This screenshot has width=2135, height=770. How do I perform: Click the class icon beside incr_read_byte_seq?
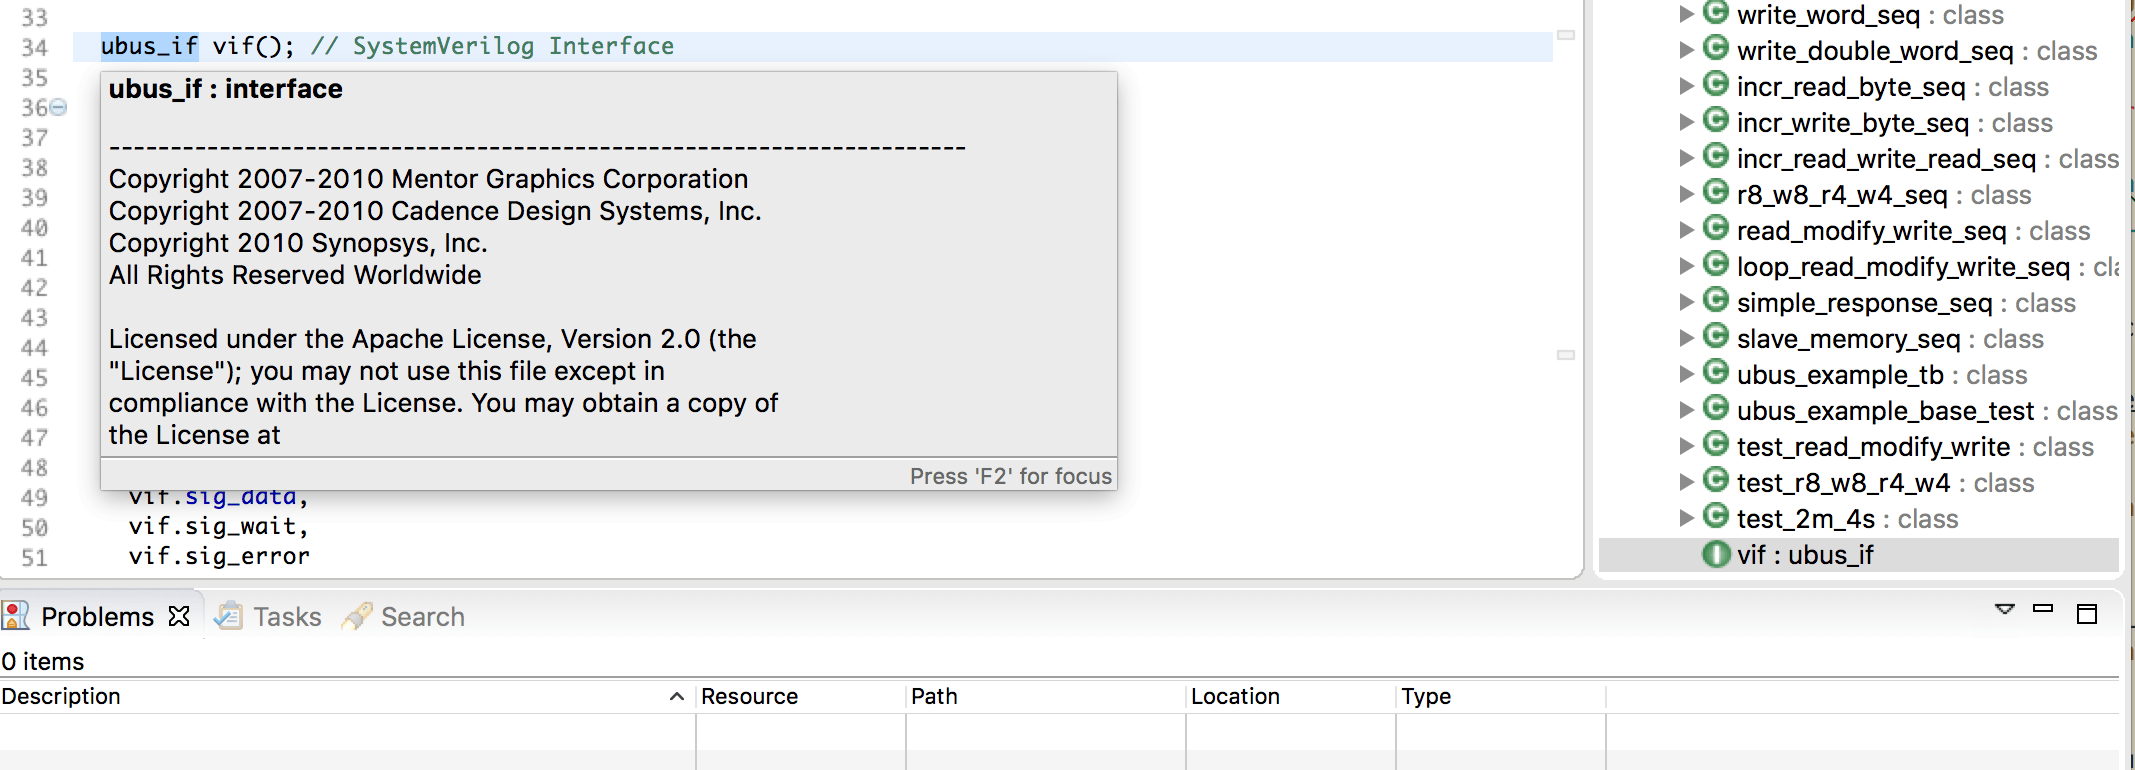click(x=1716, y=84)
